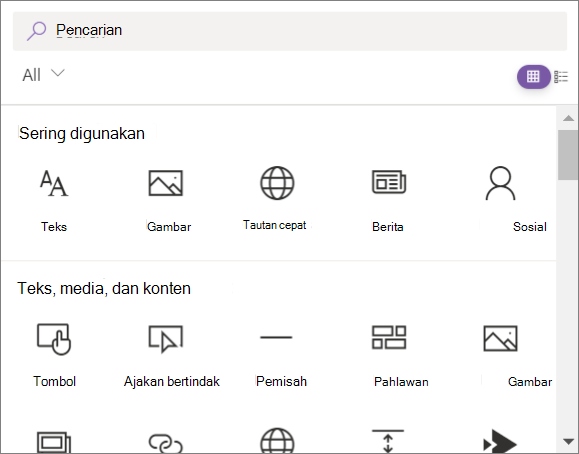
Task: Click the Pencarian search field
Action: [290, 31]
